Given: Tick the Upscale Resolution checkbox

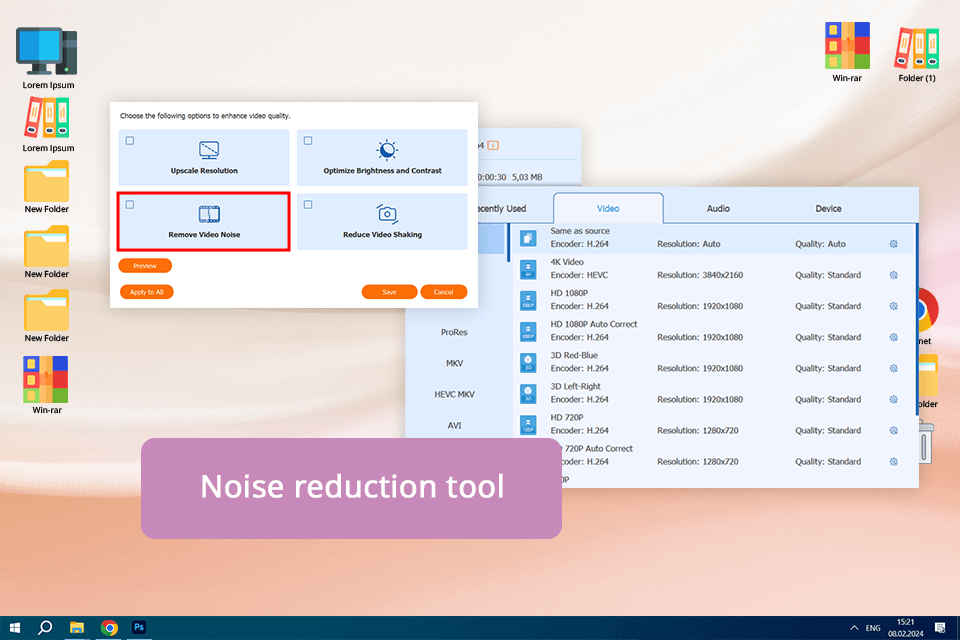Looking at the screenshot, I should tap(130, 141).
